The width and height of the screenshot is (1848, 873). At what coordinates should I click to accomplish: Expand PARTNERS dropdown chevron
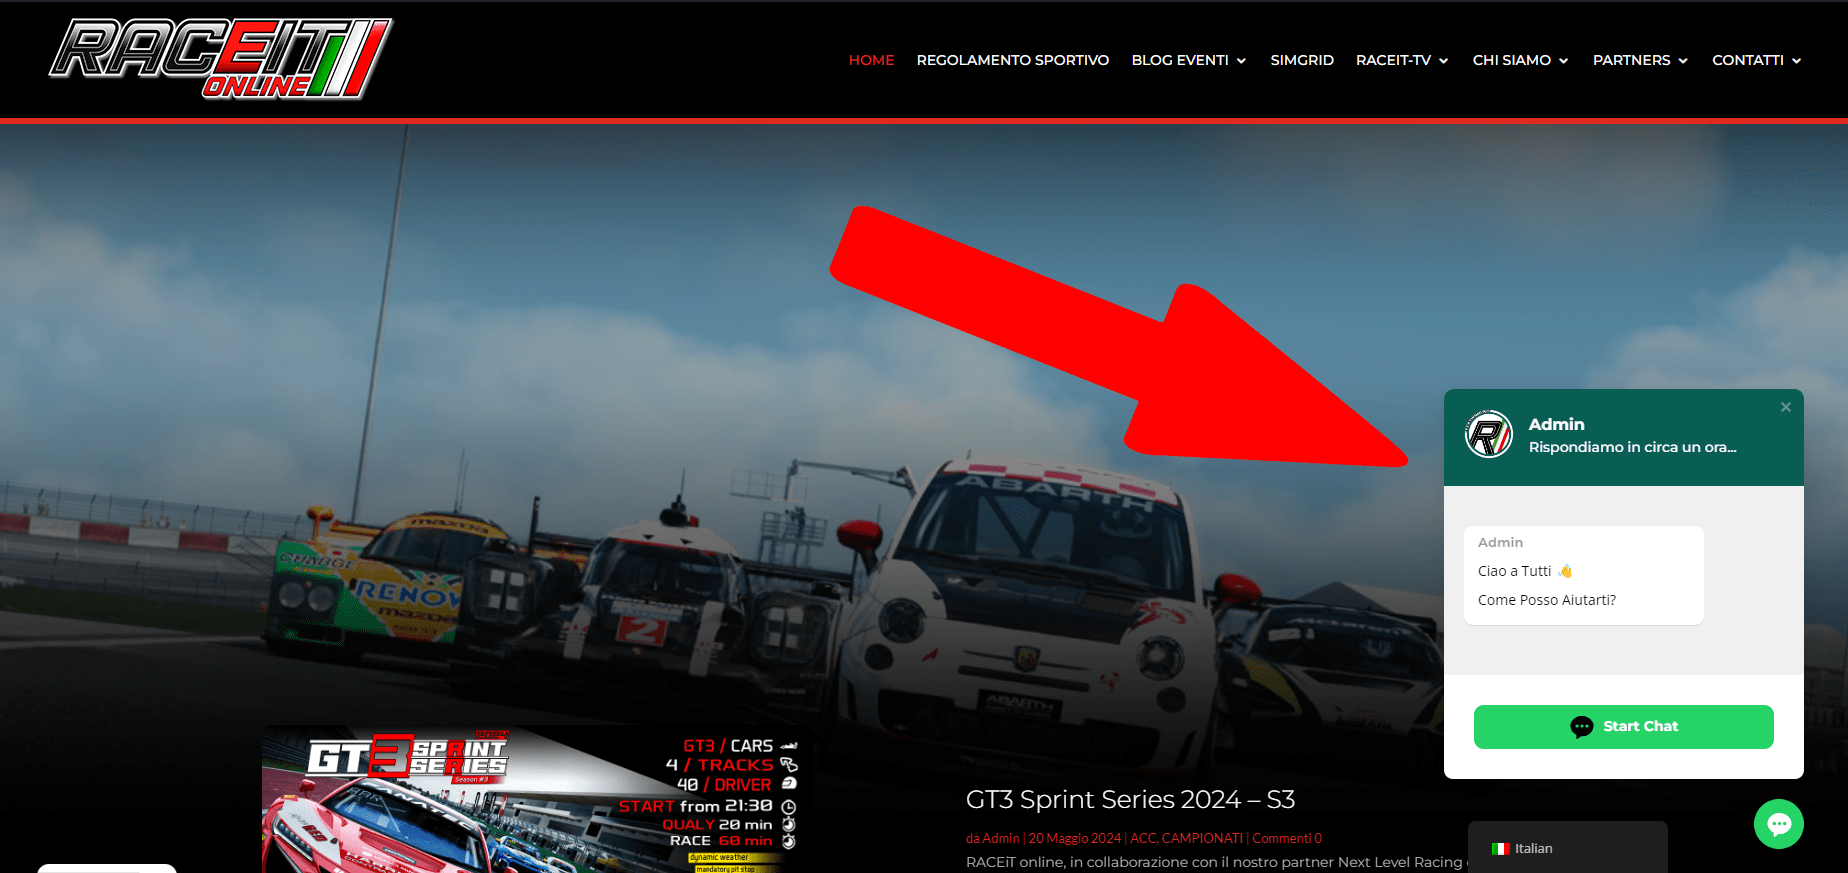tap(1683, 61)
